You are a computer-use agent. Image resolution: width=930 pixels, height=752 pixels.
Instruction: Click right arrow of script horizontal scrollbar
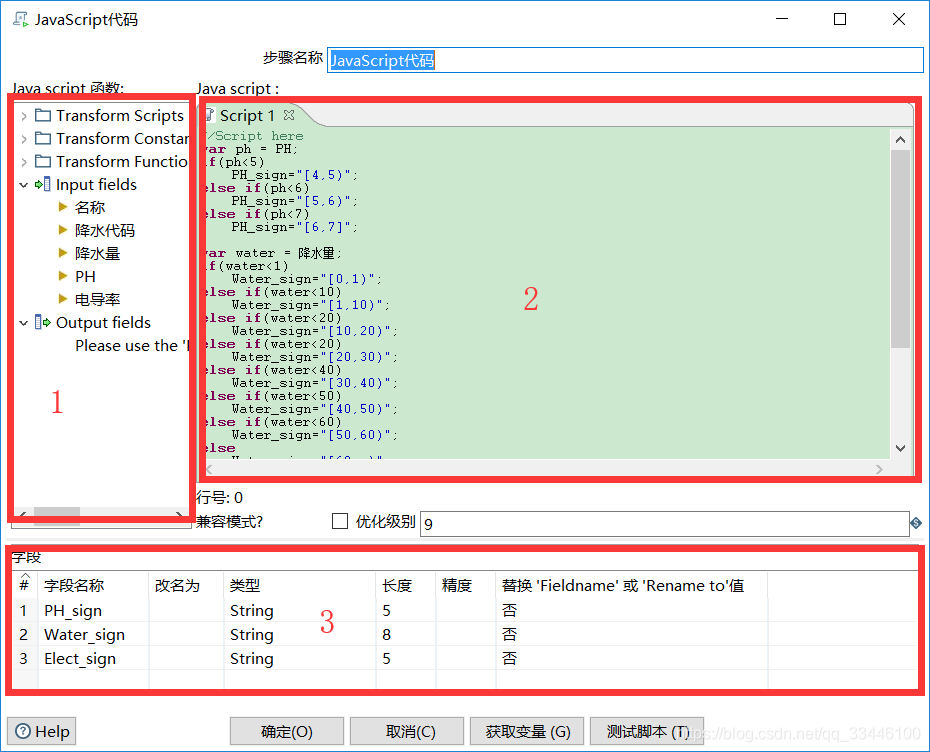[x=879, y=469]
